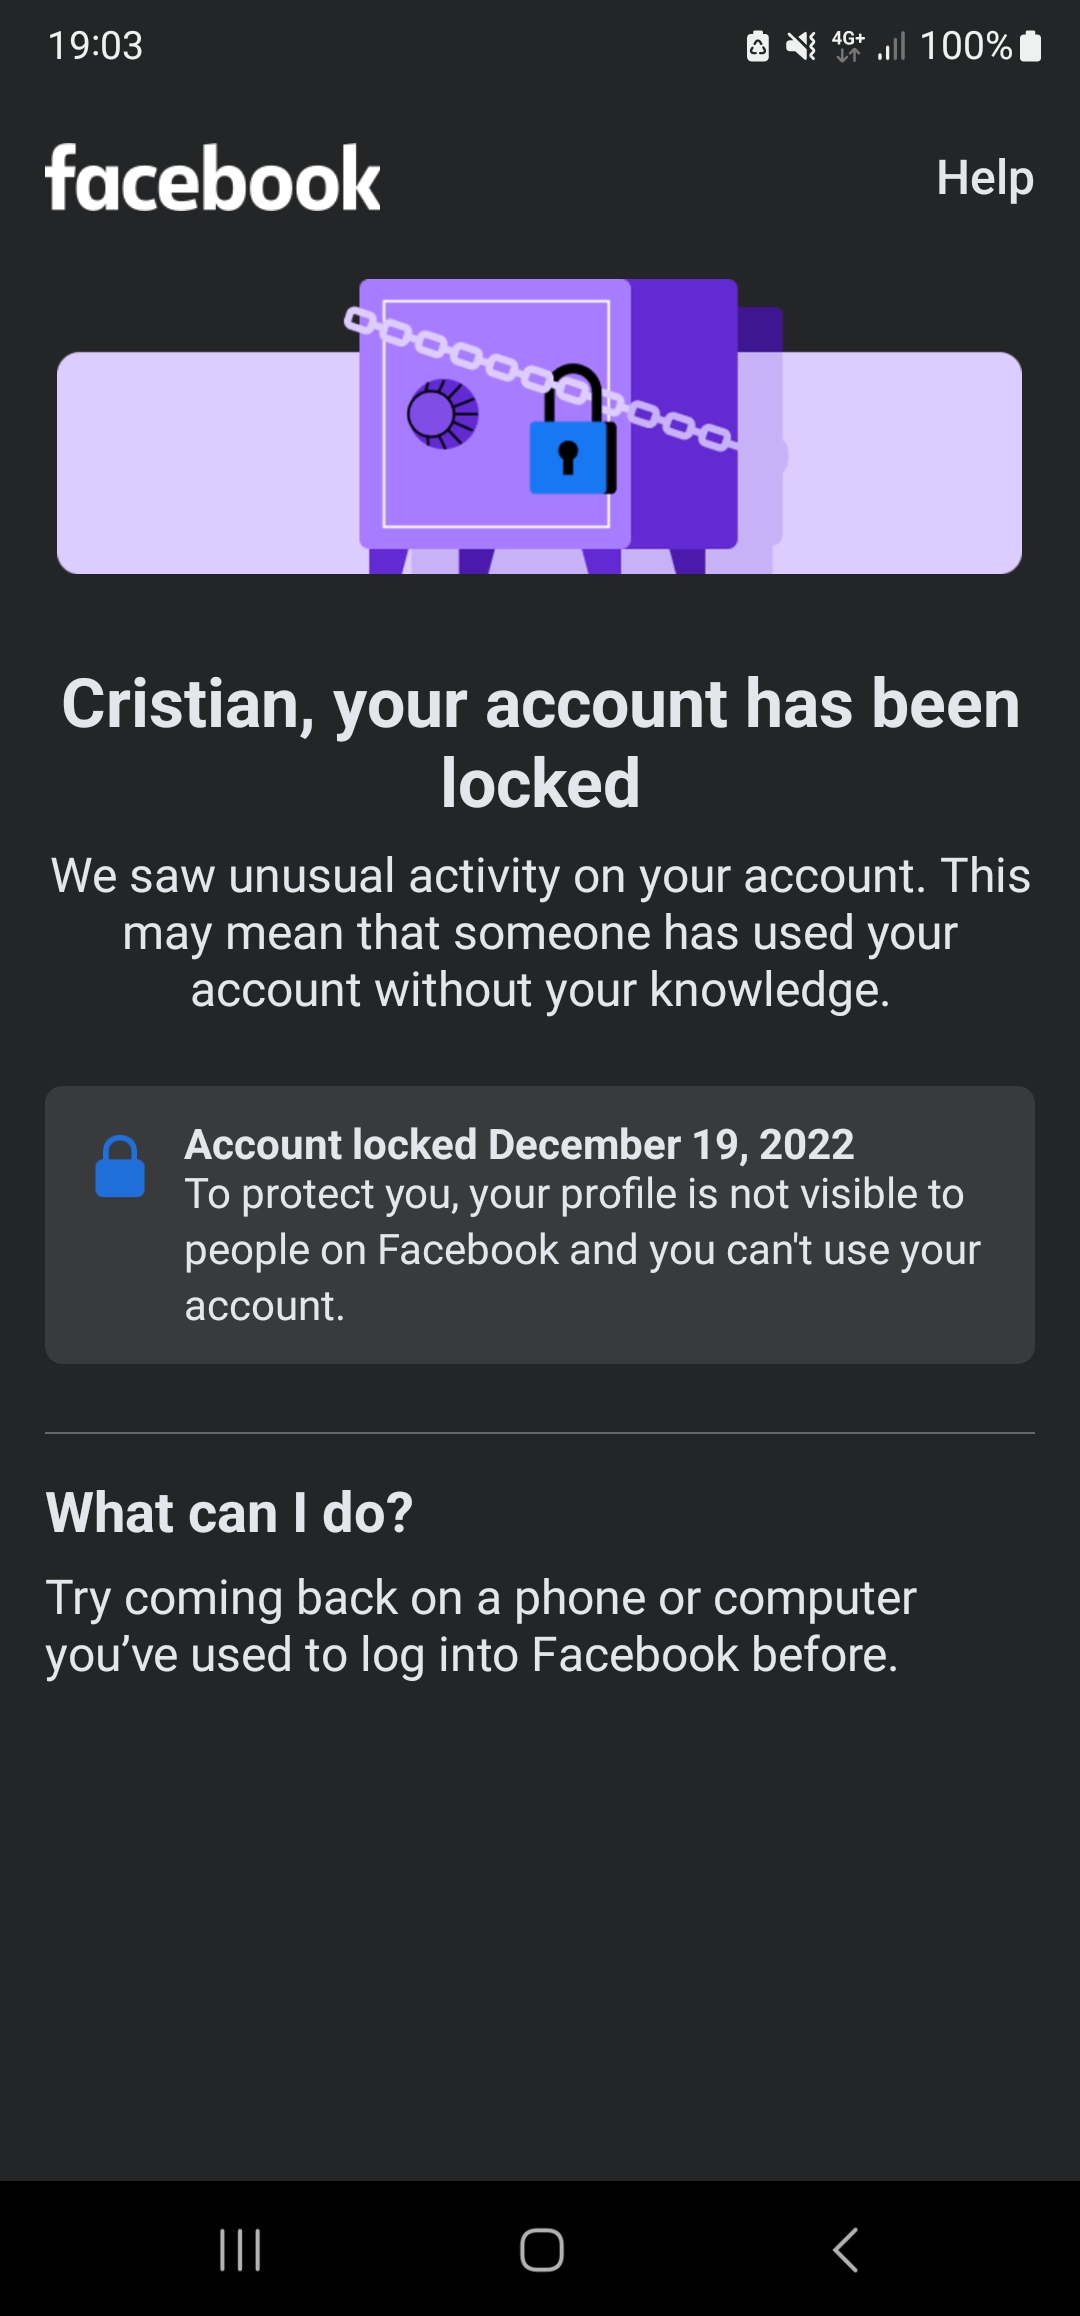Select the 4G+ network indicator
1080x2316 pixels.
(846, 44)
